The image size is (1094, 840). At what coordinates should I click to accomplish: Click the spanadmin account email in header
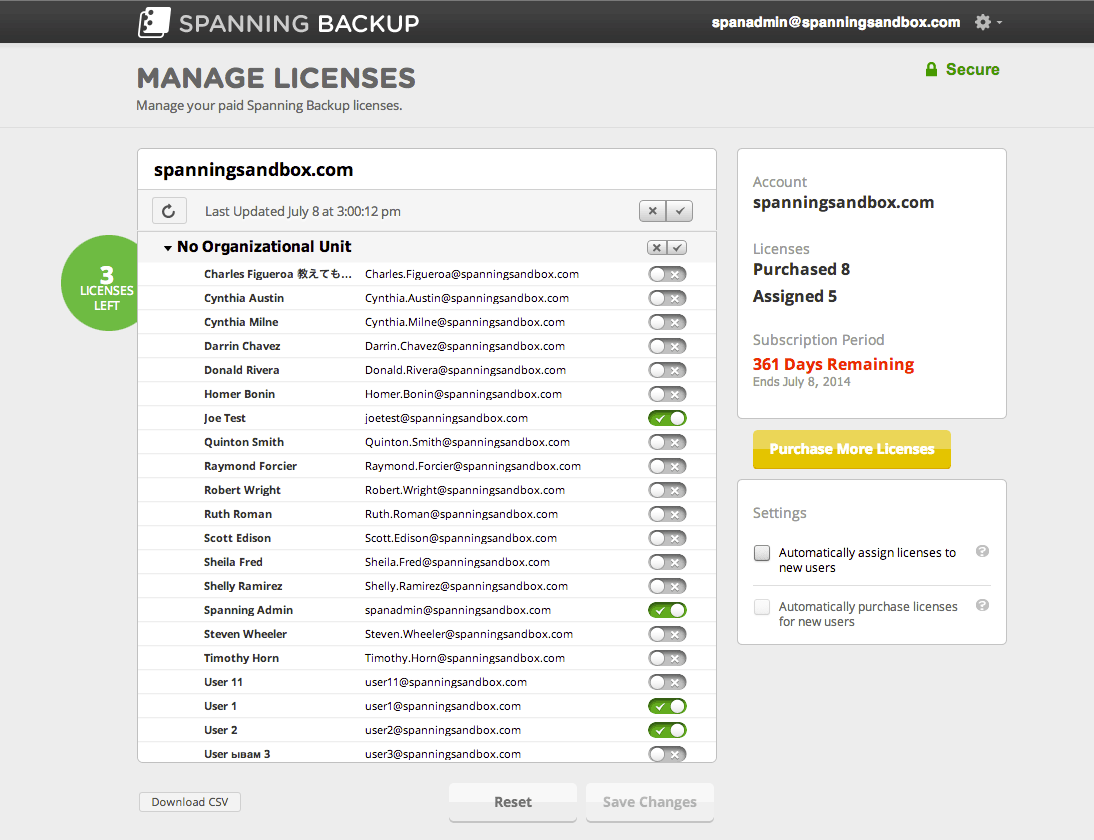(836, 22)
